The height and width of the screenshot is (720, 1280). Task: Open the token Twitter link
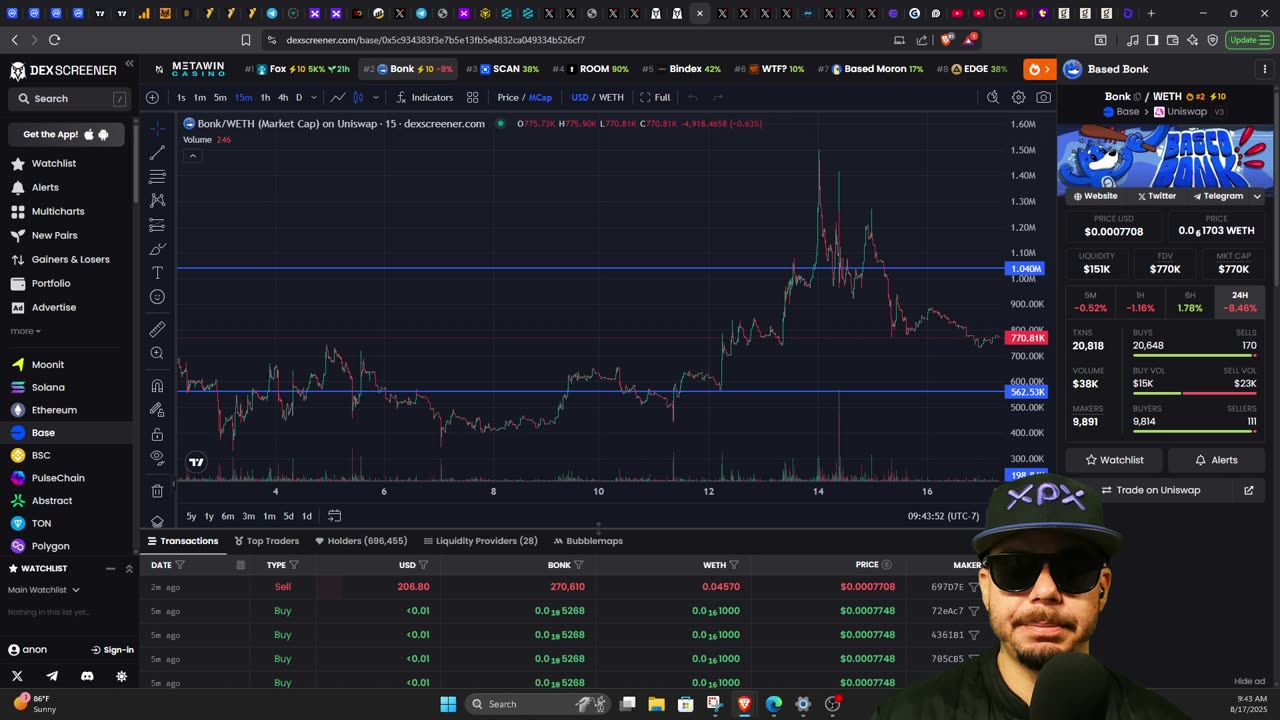tap(1156, 196)
